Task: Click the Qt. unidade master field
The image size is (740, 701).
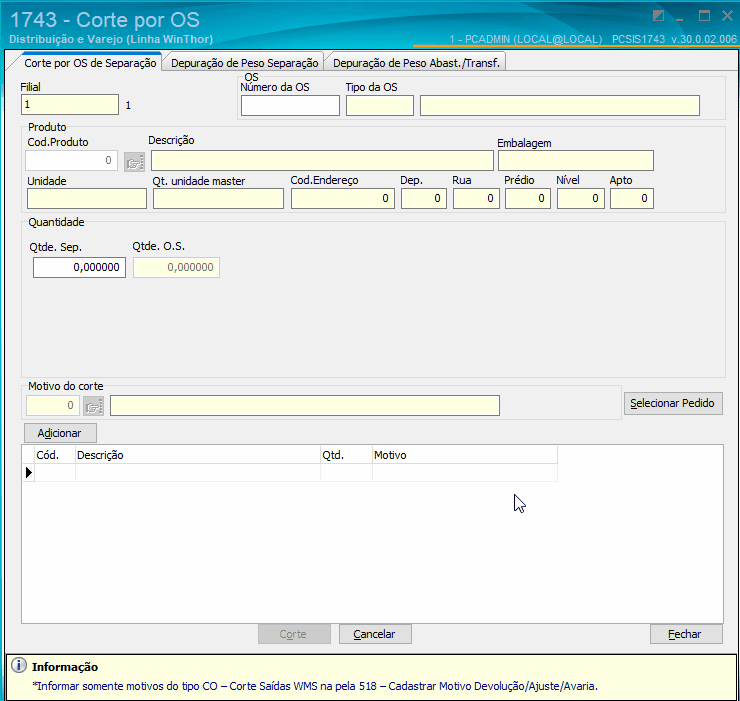Action: 219,199
